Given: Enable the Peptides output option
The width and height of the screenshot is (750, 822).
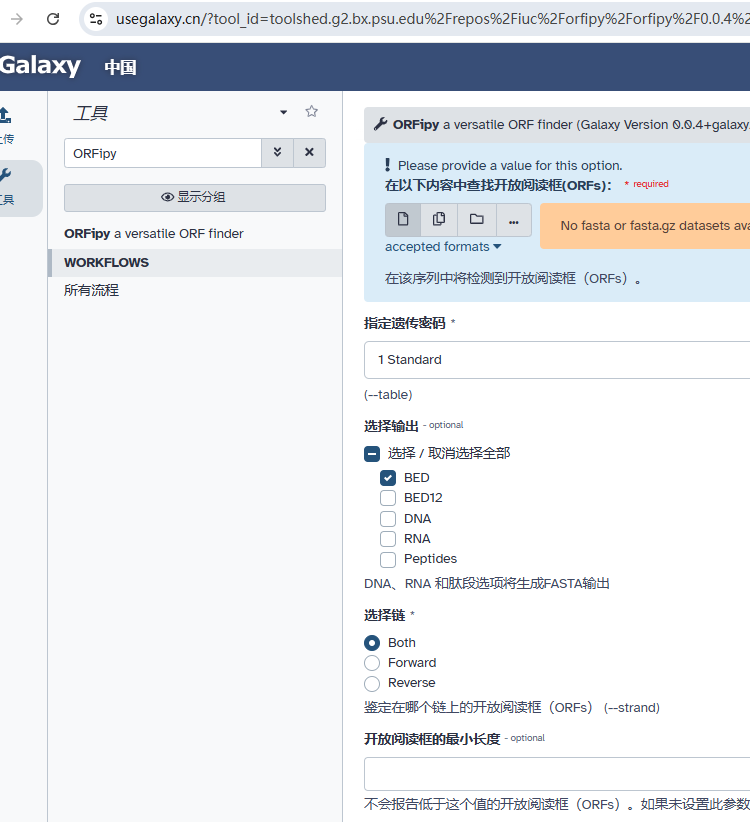Looking at the screenshot, I should (387, 559).
